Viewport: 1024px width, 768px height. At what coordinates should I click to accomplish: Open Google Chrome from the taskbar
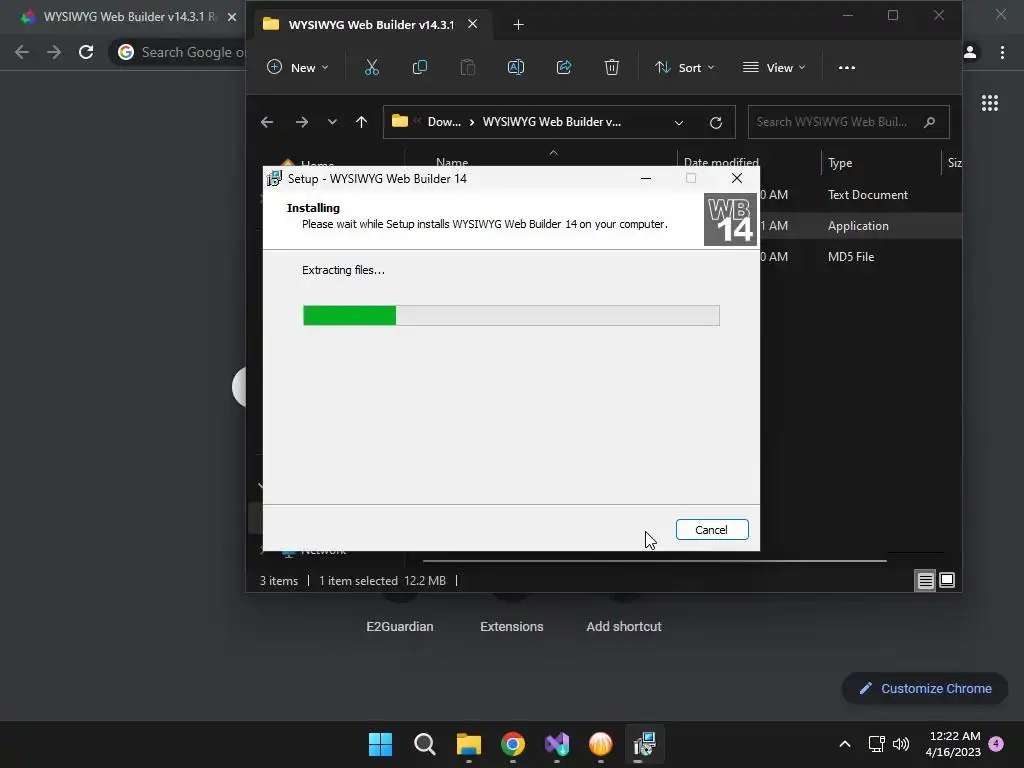tap(513, 744)
